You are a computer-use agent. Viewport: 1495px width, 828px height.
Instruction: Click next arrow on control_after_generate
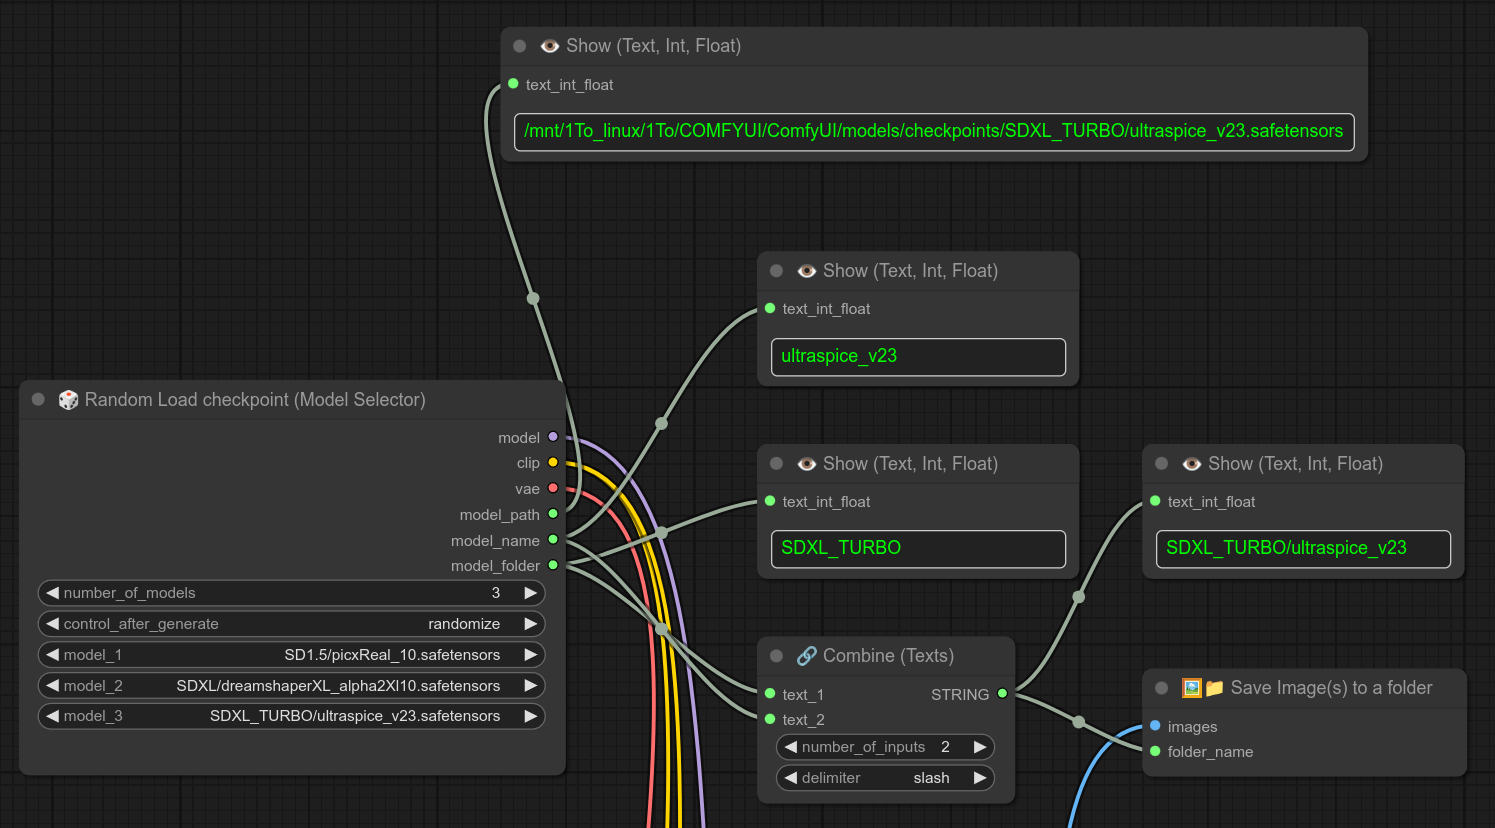click(x=531, y=624)
